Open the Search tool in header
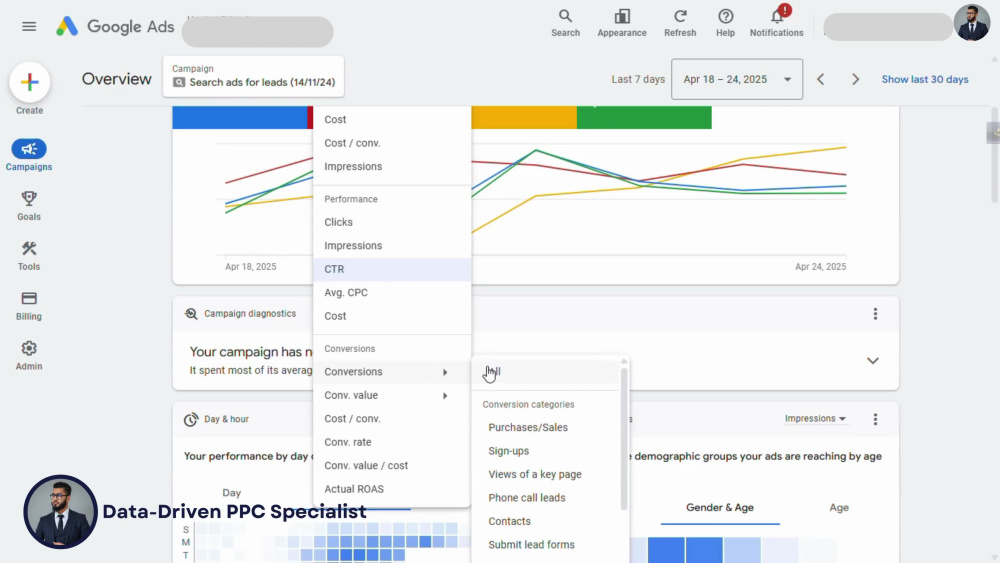This screenshot has height=563, width=1000. coord(565,23)
